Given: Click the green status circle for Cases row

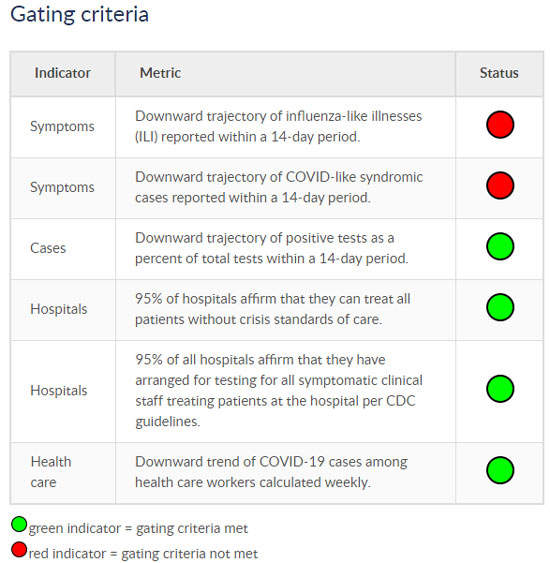Looking at the screenshot, I should (500, 246).
